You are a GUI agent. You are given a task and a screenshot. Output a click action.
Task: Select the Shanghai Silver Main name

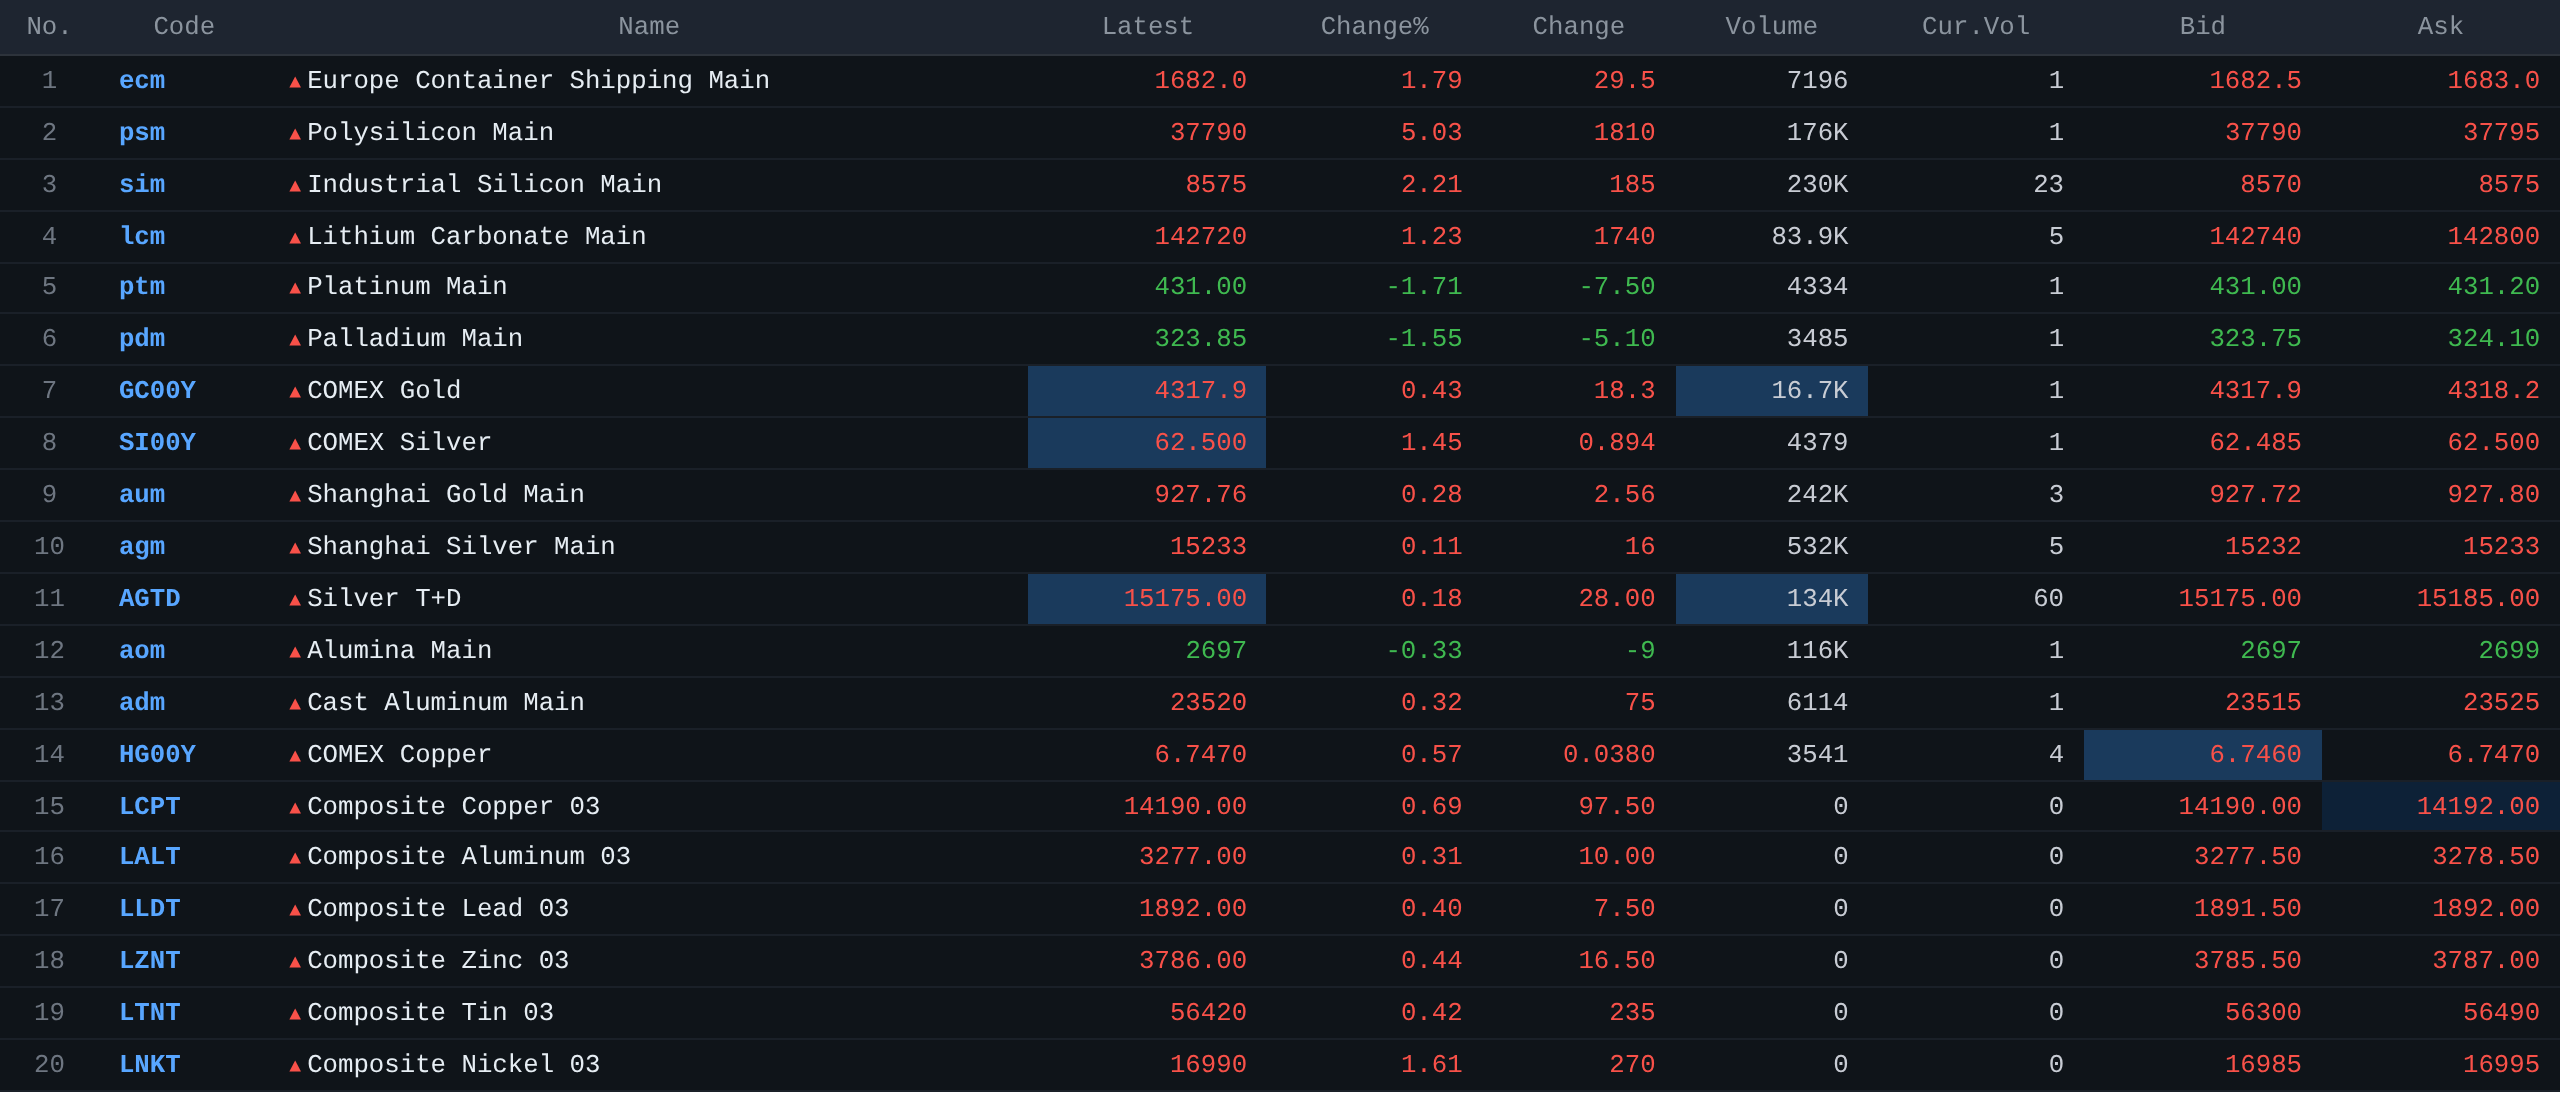pyautogui.click(x=461, y=547)
